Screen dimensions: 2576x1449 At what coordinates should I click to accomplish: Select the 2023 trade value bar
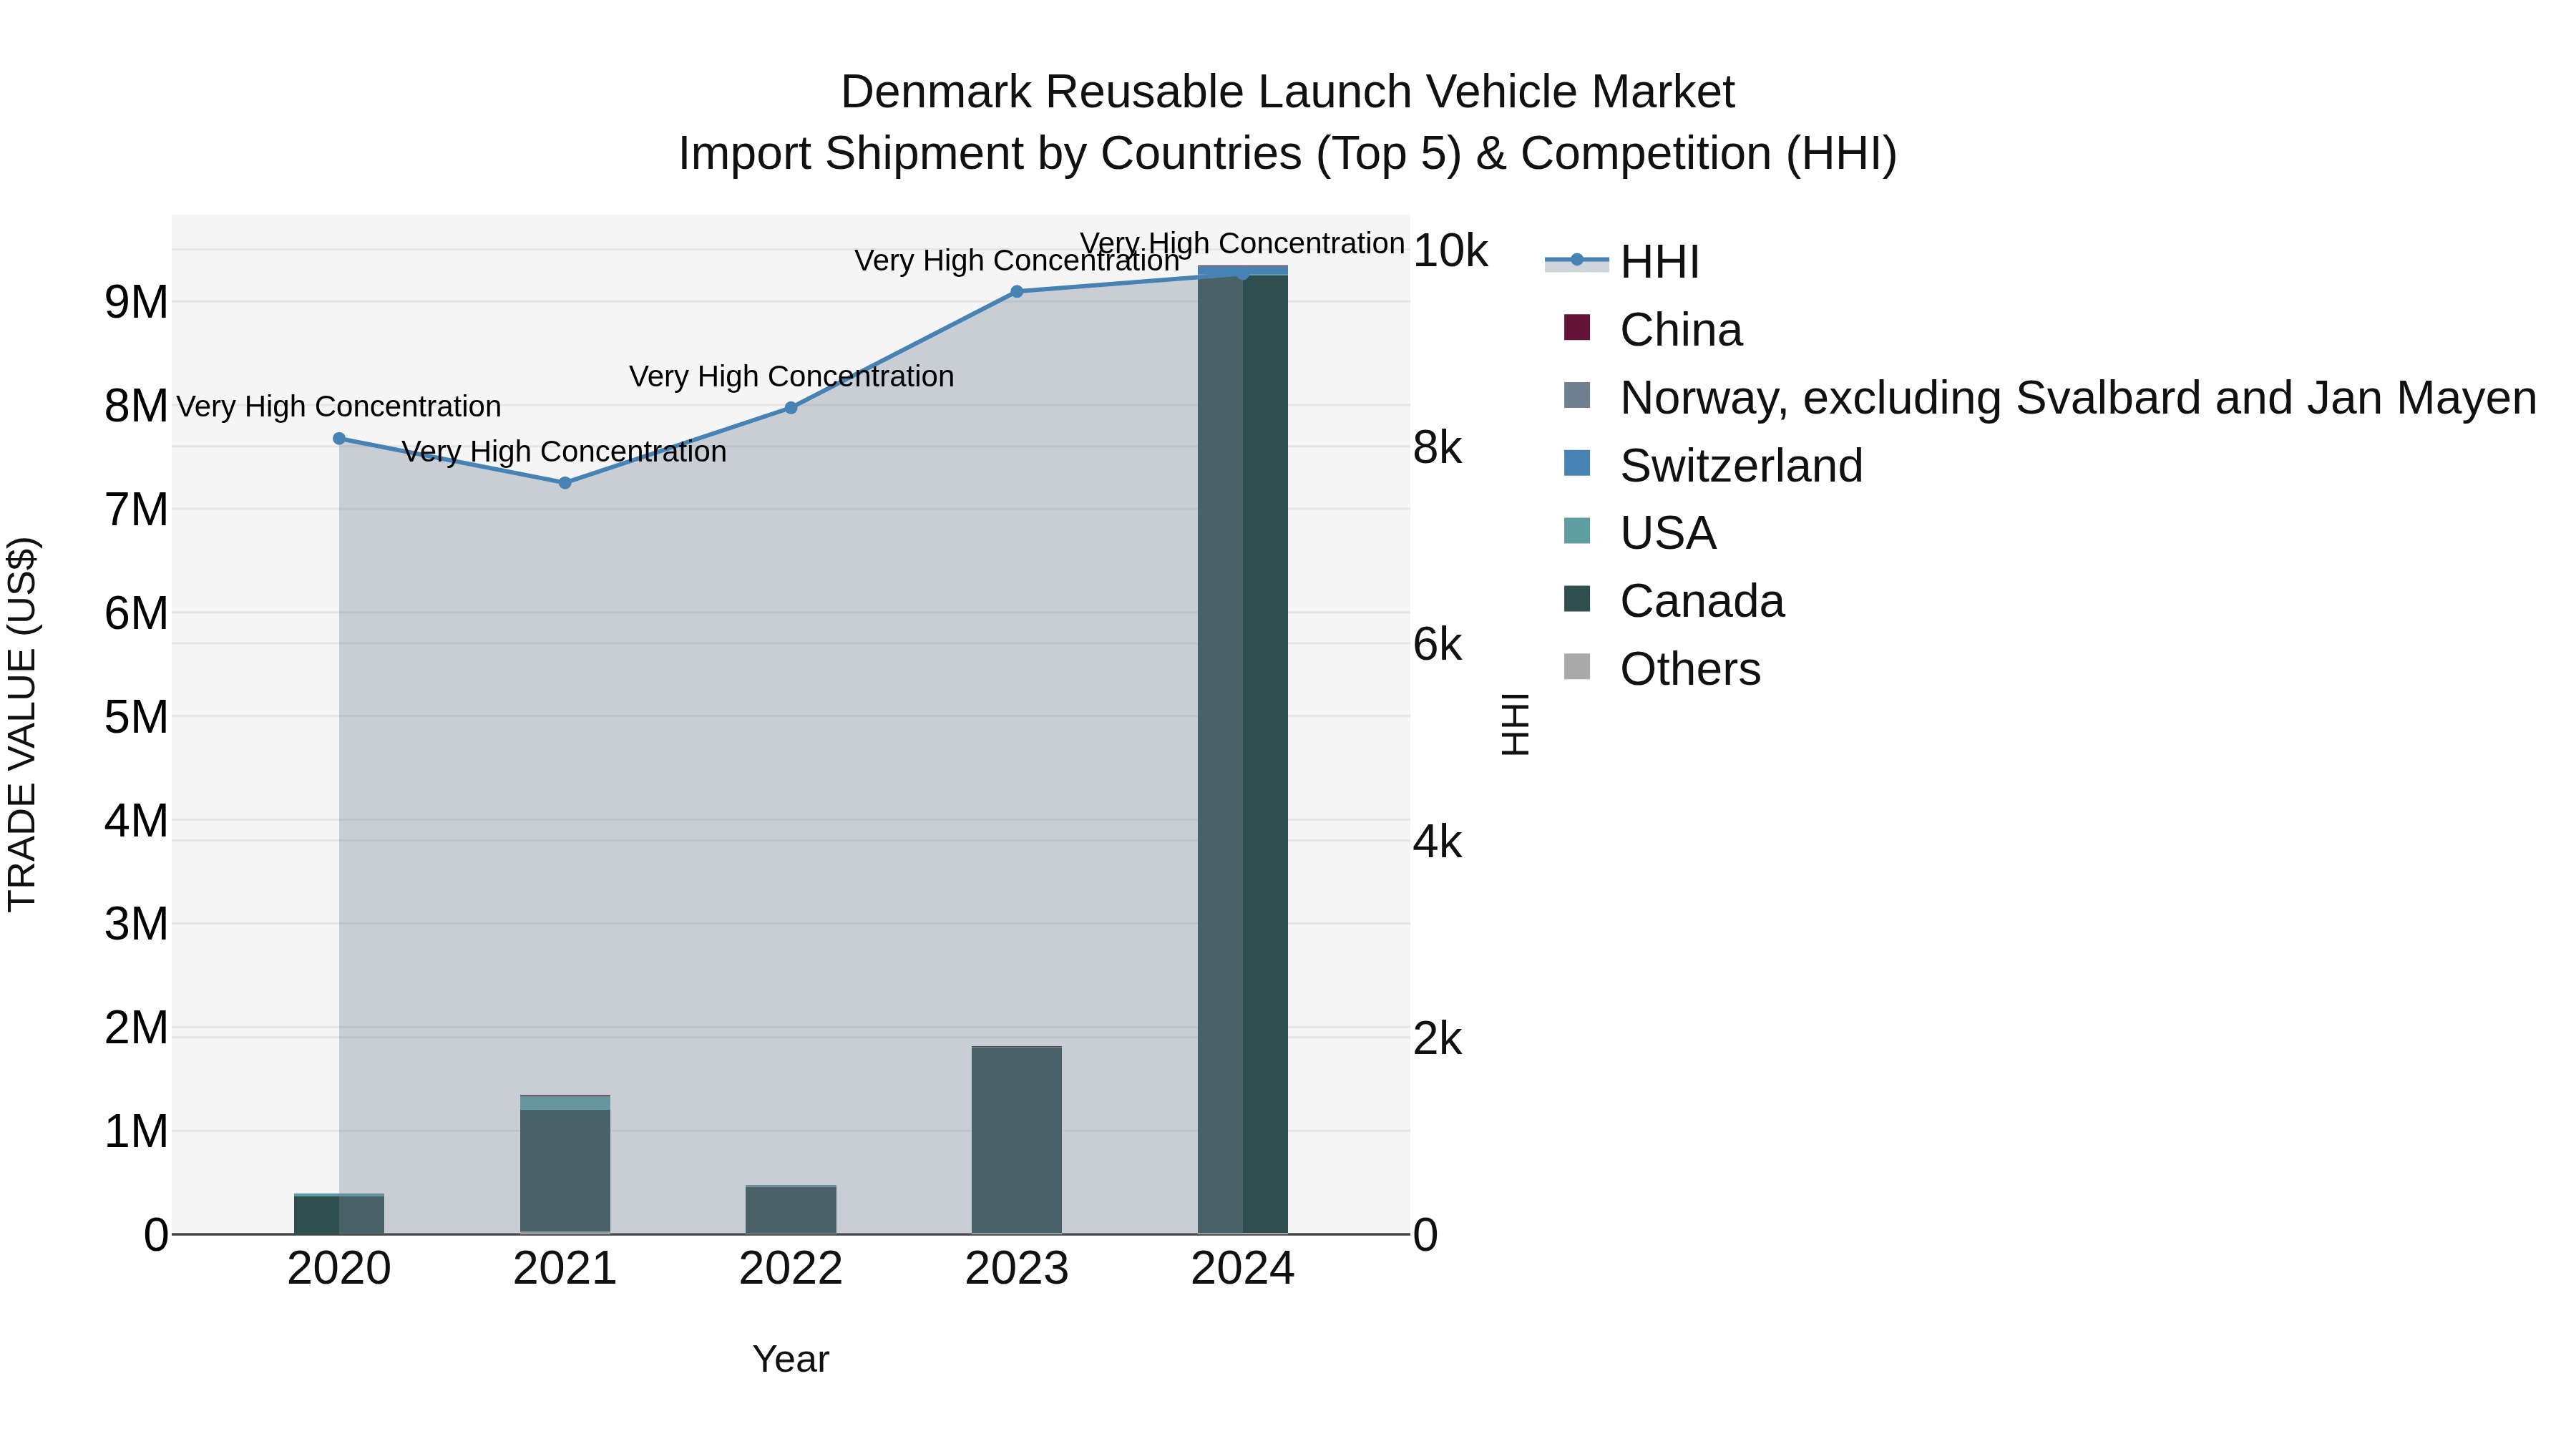tap(1017, 1140)
